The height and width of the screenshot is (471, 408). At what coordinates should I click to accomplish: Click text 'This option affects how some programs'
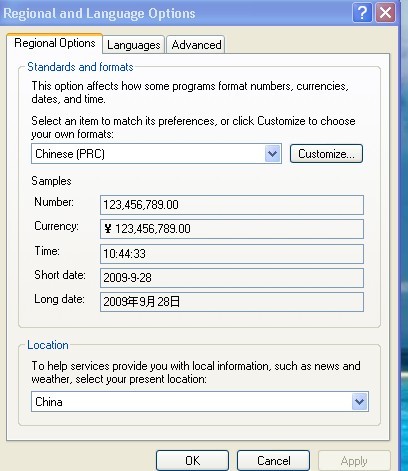click(124, 86)
